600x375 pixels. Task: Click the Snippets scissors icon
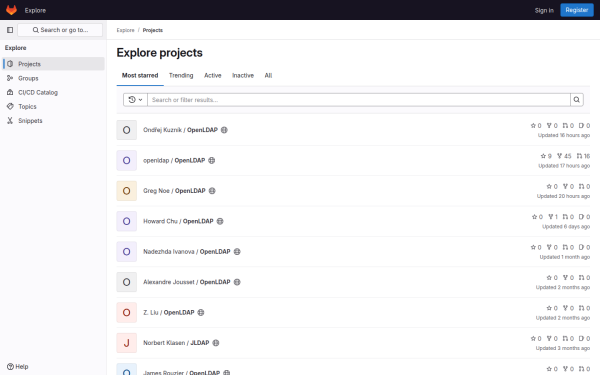pyautogui.click(x=10, y=121)
